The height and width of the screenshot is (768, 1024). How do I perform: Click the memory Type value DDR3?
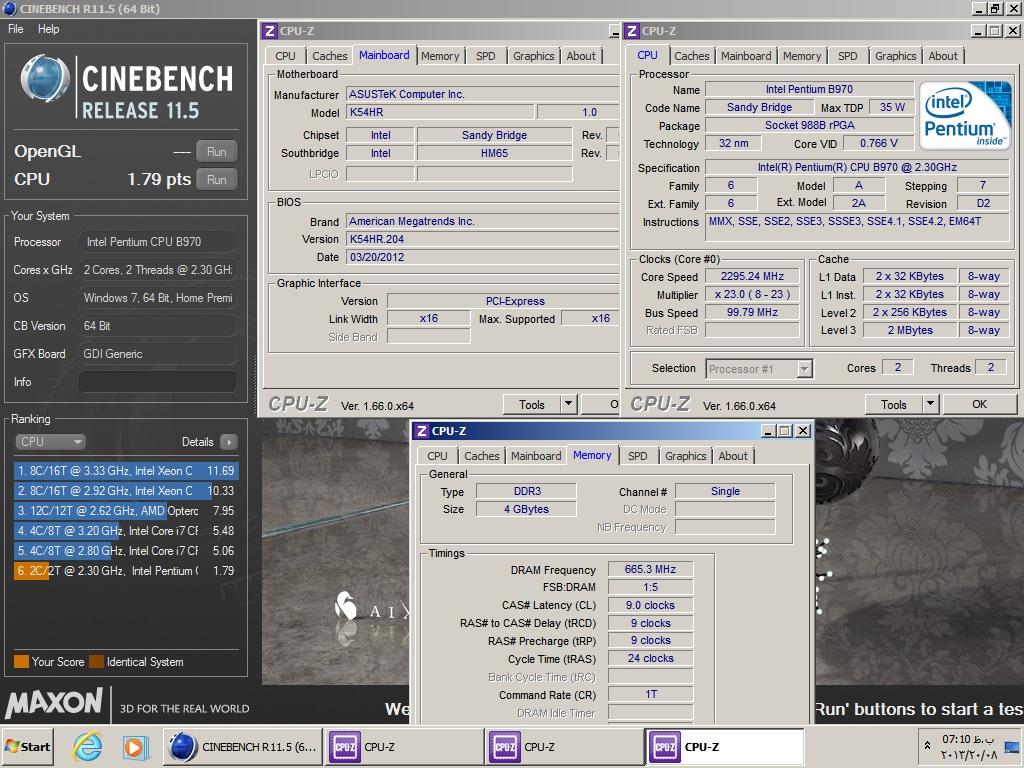[x=526, y=491]
